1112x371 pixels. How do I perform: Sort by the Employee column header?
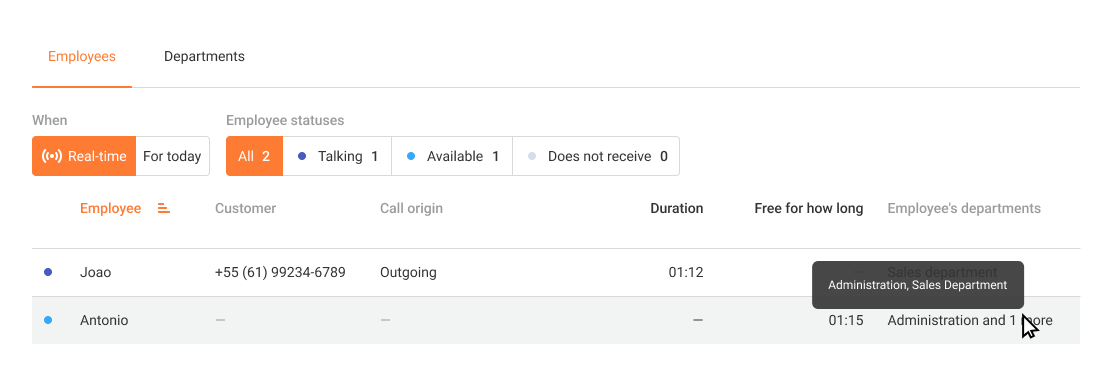pyautogui.click(x=111, y=209)
